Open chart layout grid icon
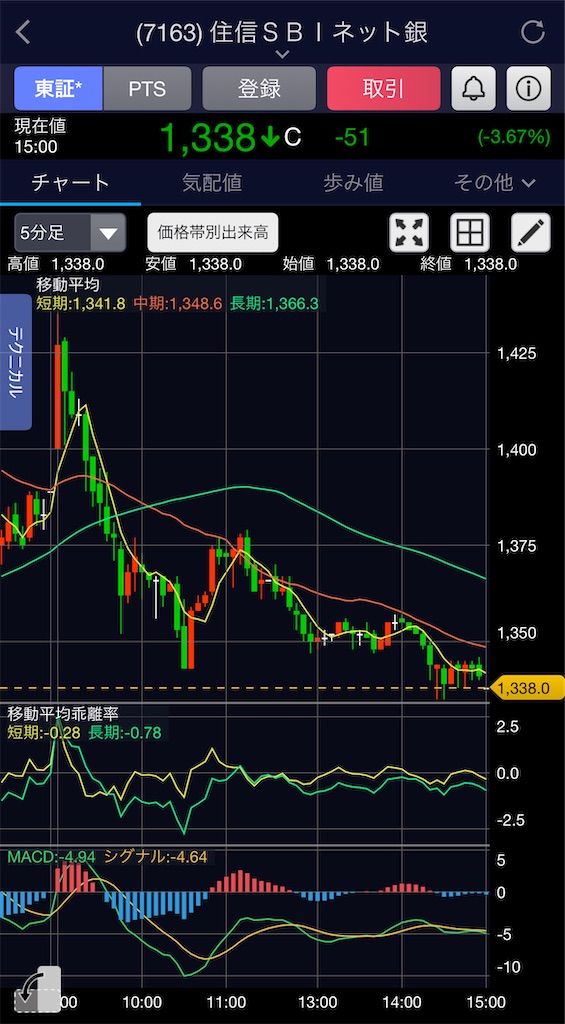Image resolution: width=565 pixels, height=1024 pixels. [470, 232]
